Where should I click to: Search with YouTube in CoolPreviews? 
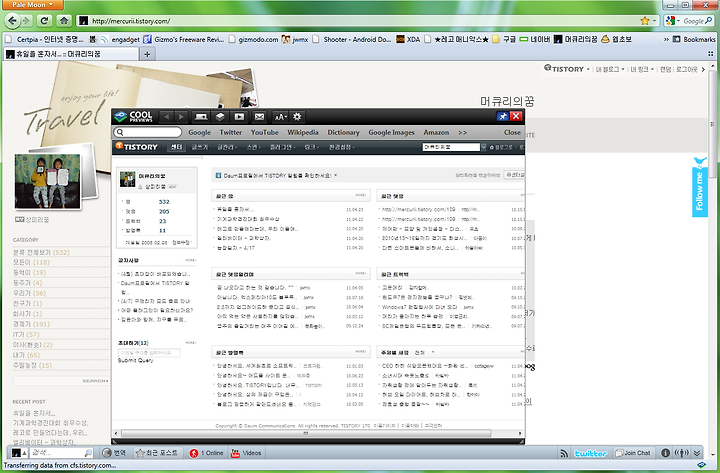(x=264, y=132)
